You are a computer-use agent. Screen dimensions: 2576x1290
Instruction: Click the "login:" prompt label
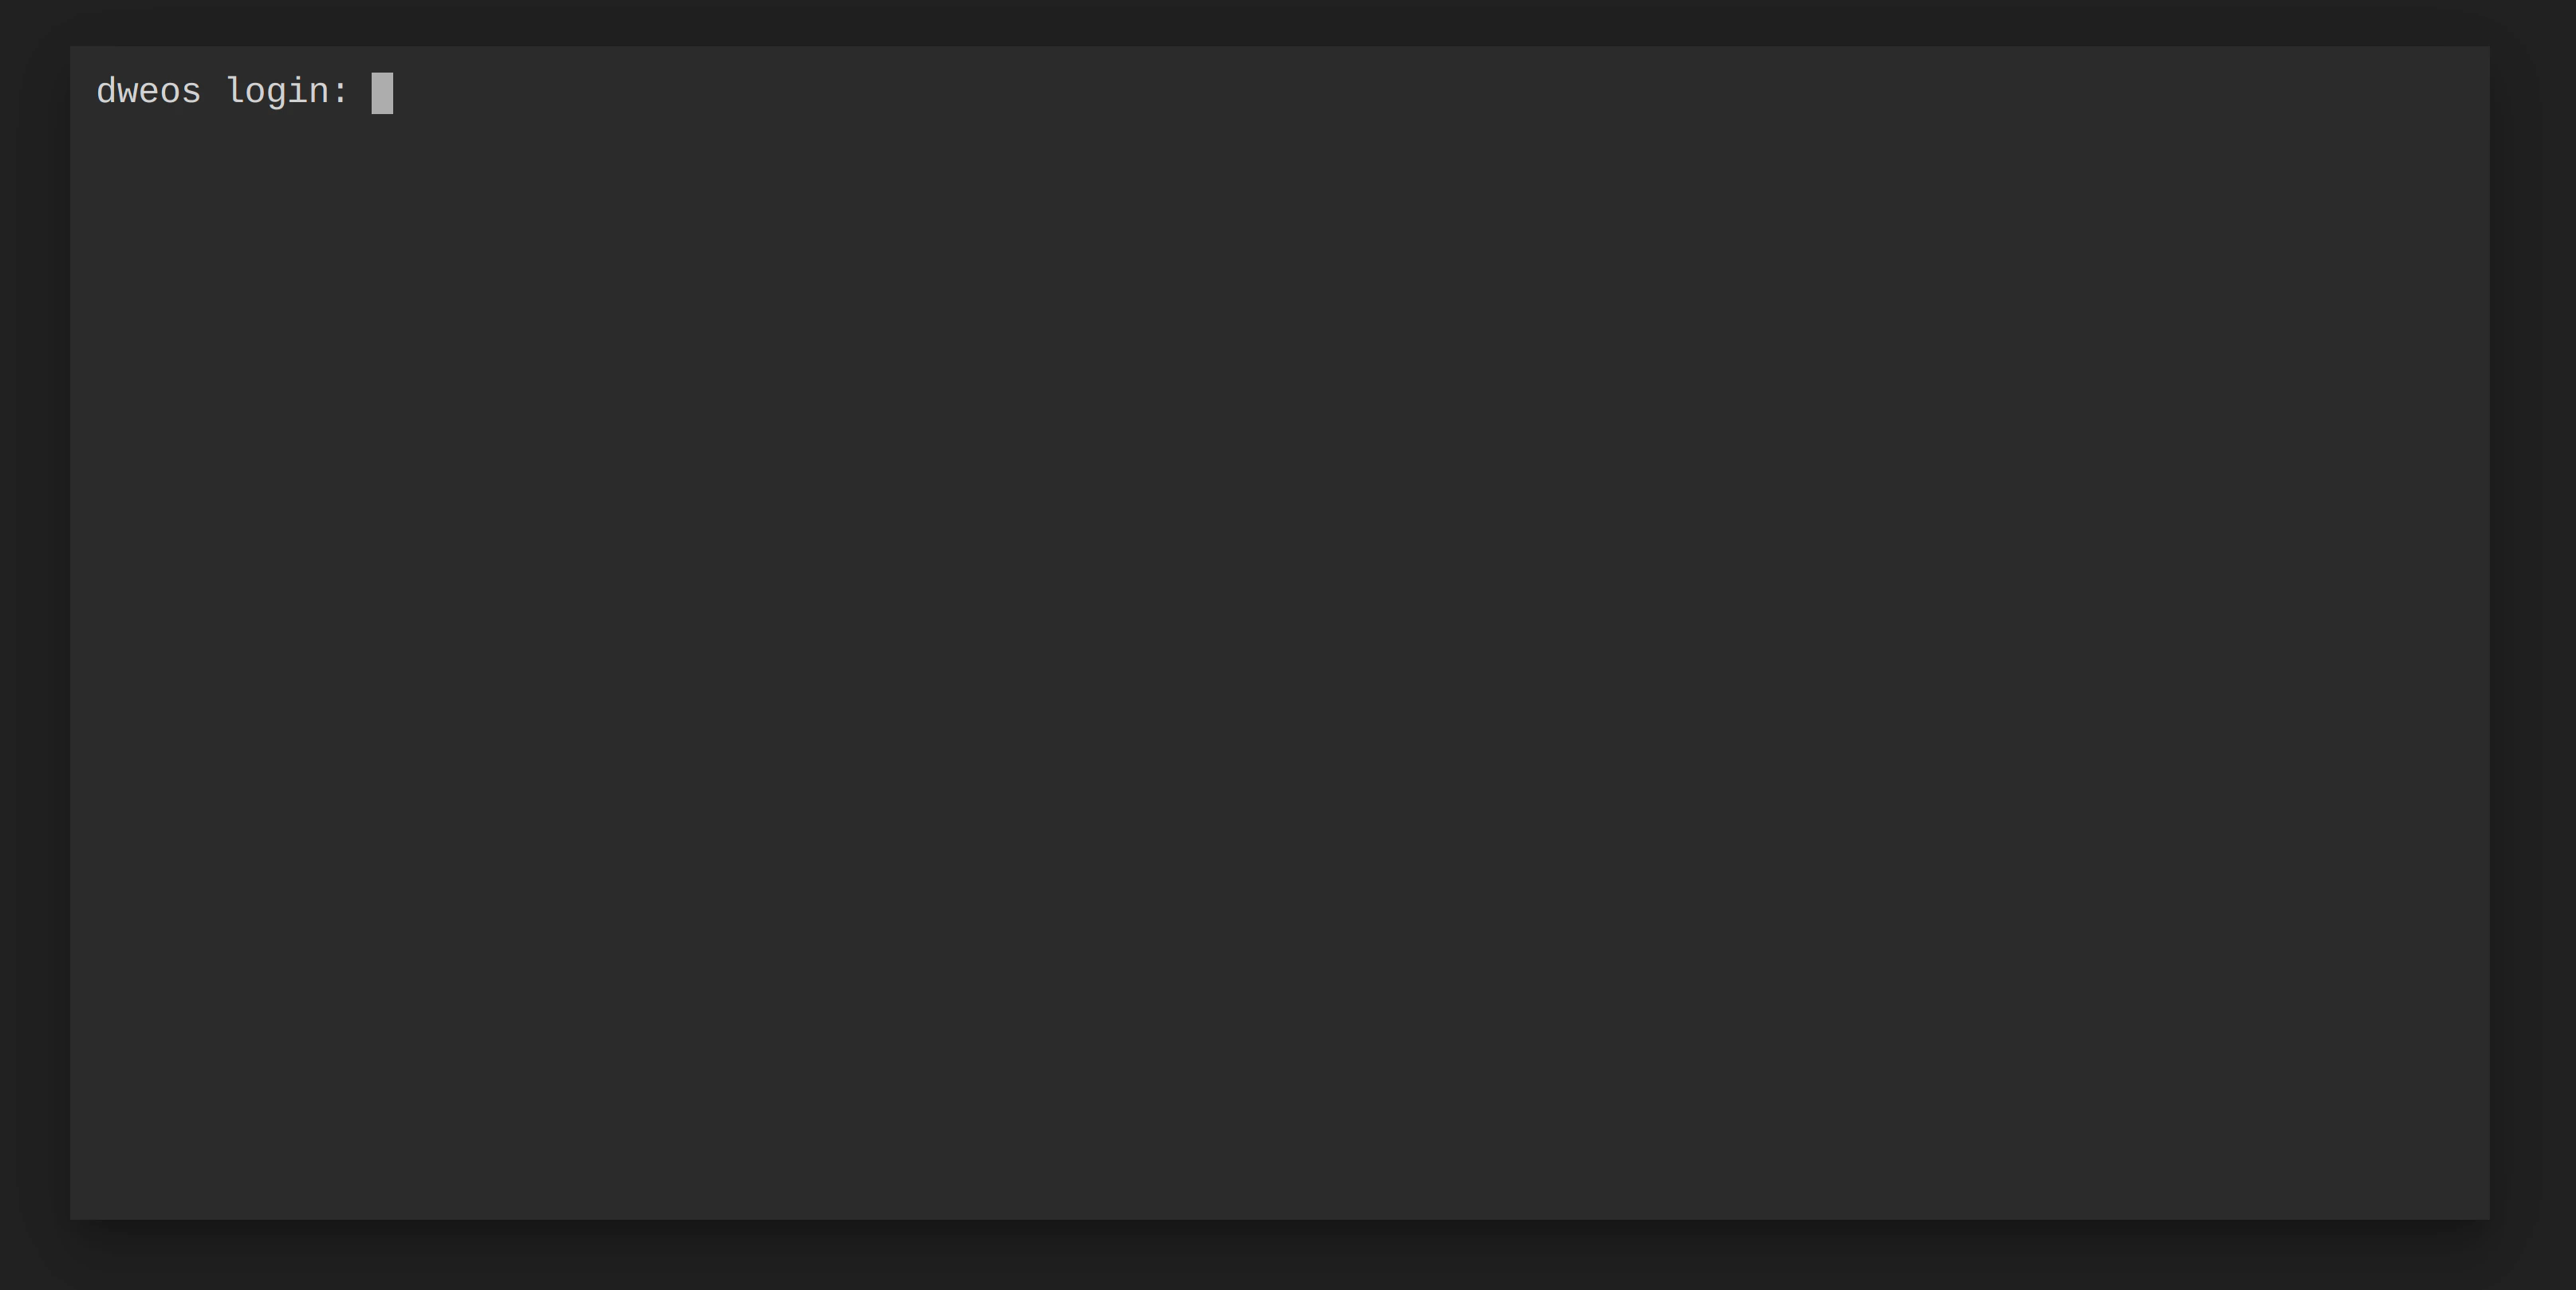click(287, 92)
